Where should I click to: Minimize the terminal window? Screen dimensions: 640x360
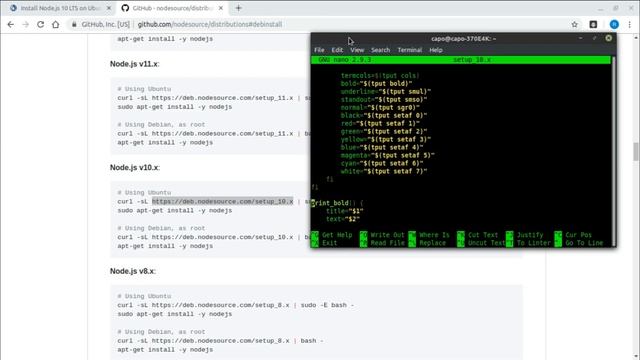pyautogui.click(x=580, y=38)
